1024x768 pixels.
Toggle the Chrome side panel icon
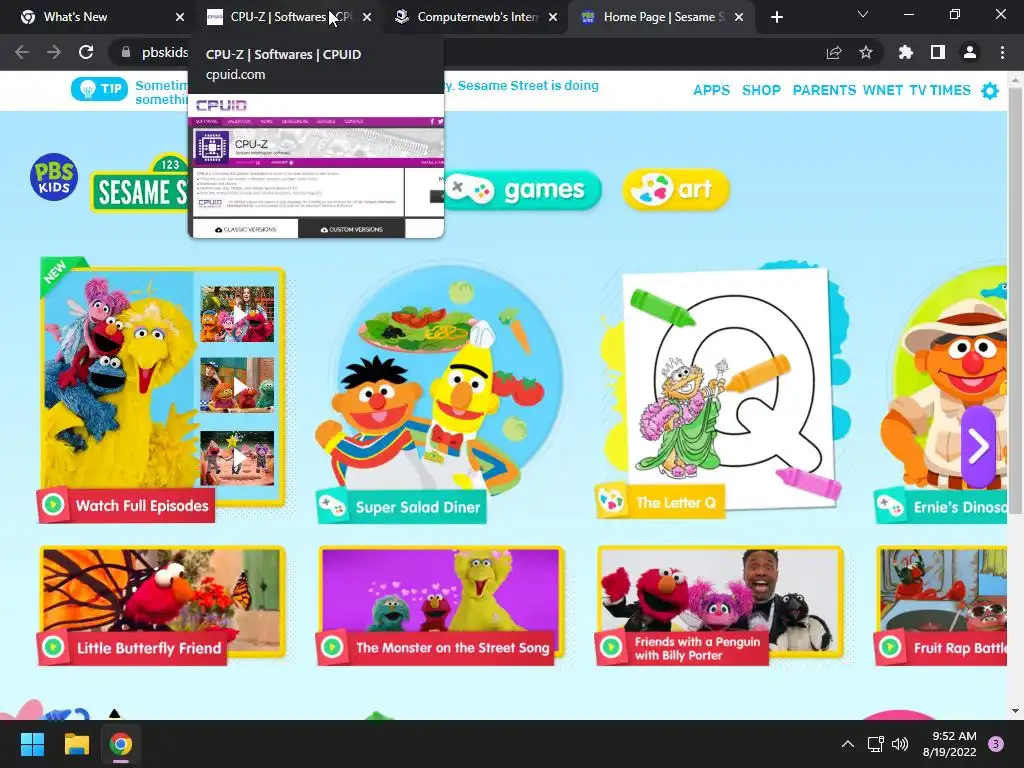tap(938, 52)
